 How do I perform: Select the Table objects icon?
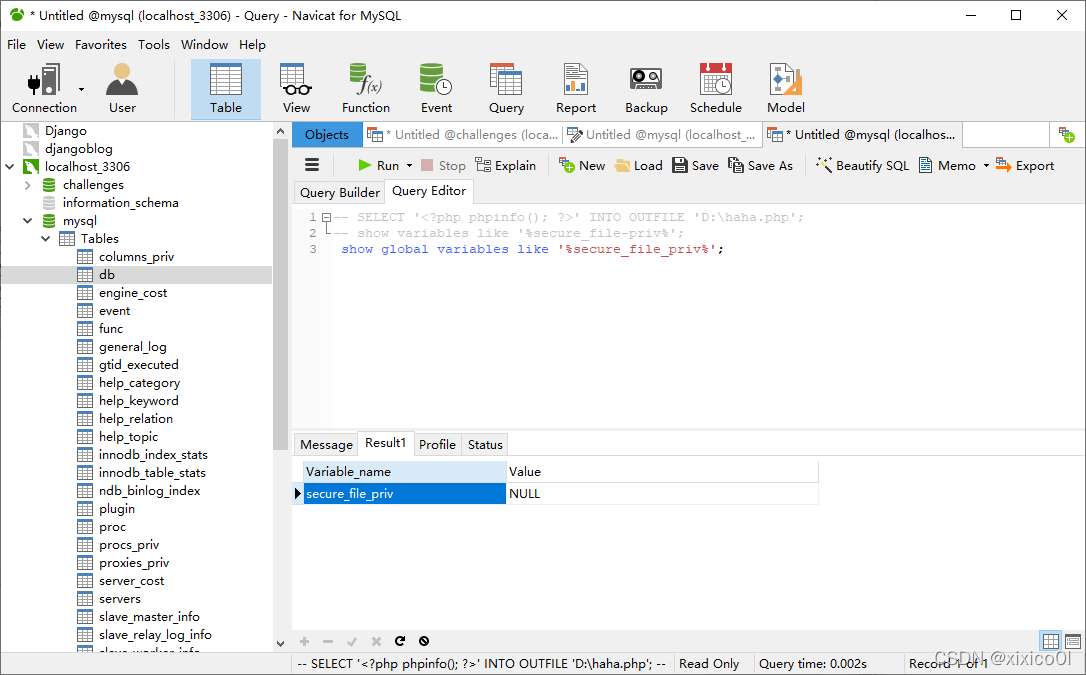point(226,89)
